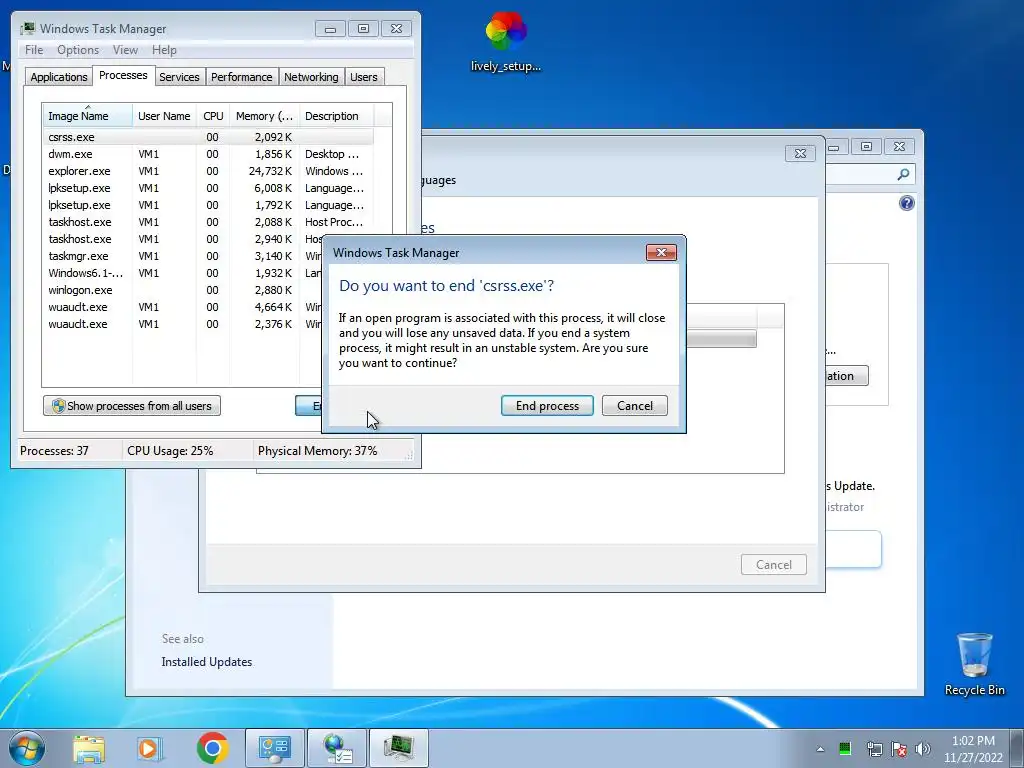Open the Options menu in Task Manager
Image resolution: width=1024 pixels, height=768 pixels.
pyautogui.click(x=78, y=50)
